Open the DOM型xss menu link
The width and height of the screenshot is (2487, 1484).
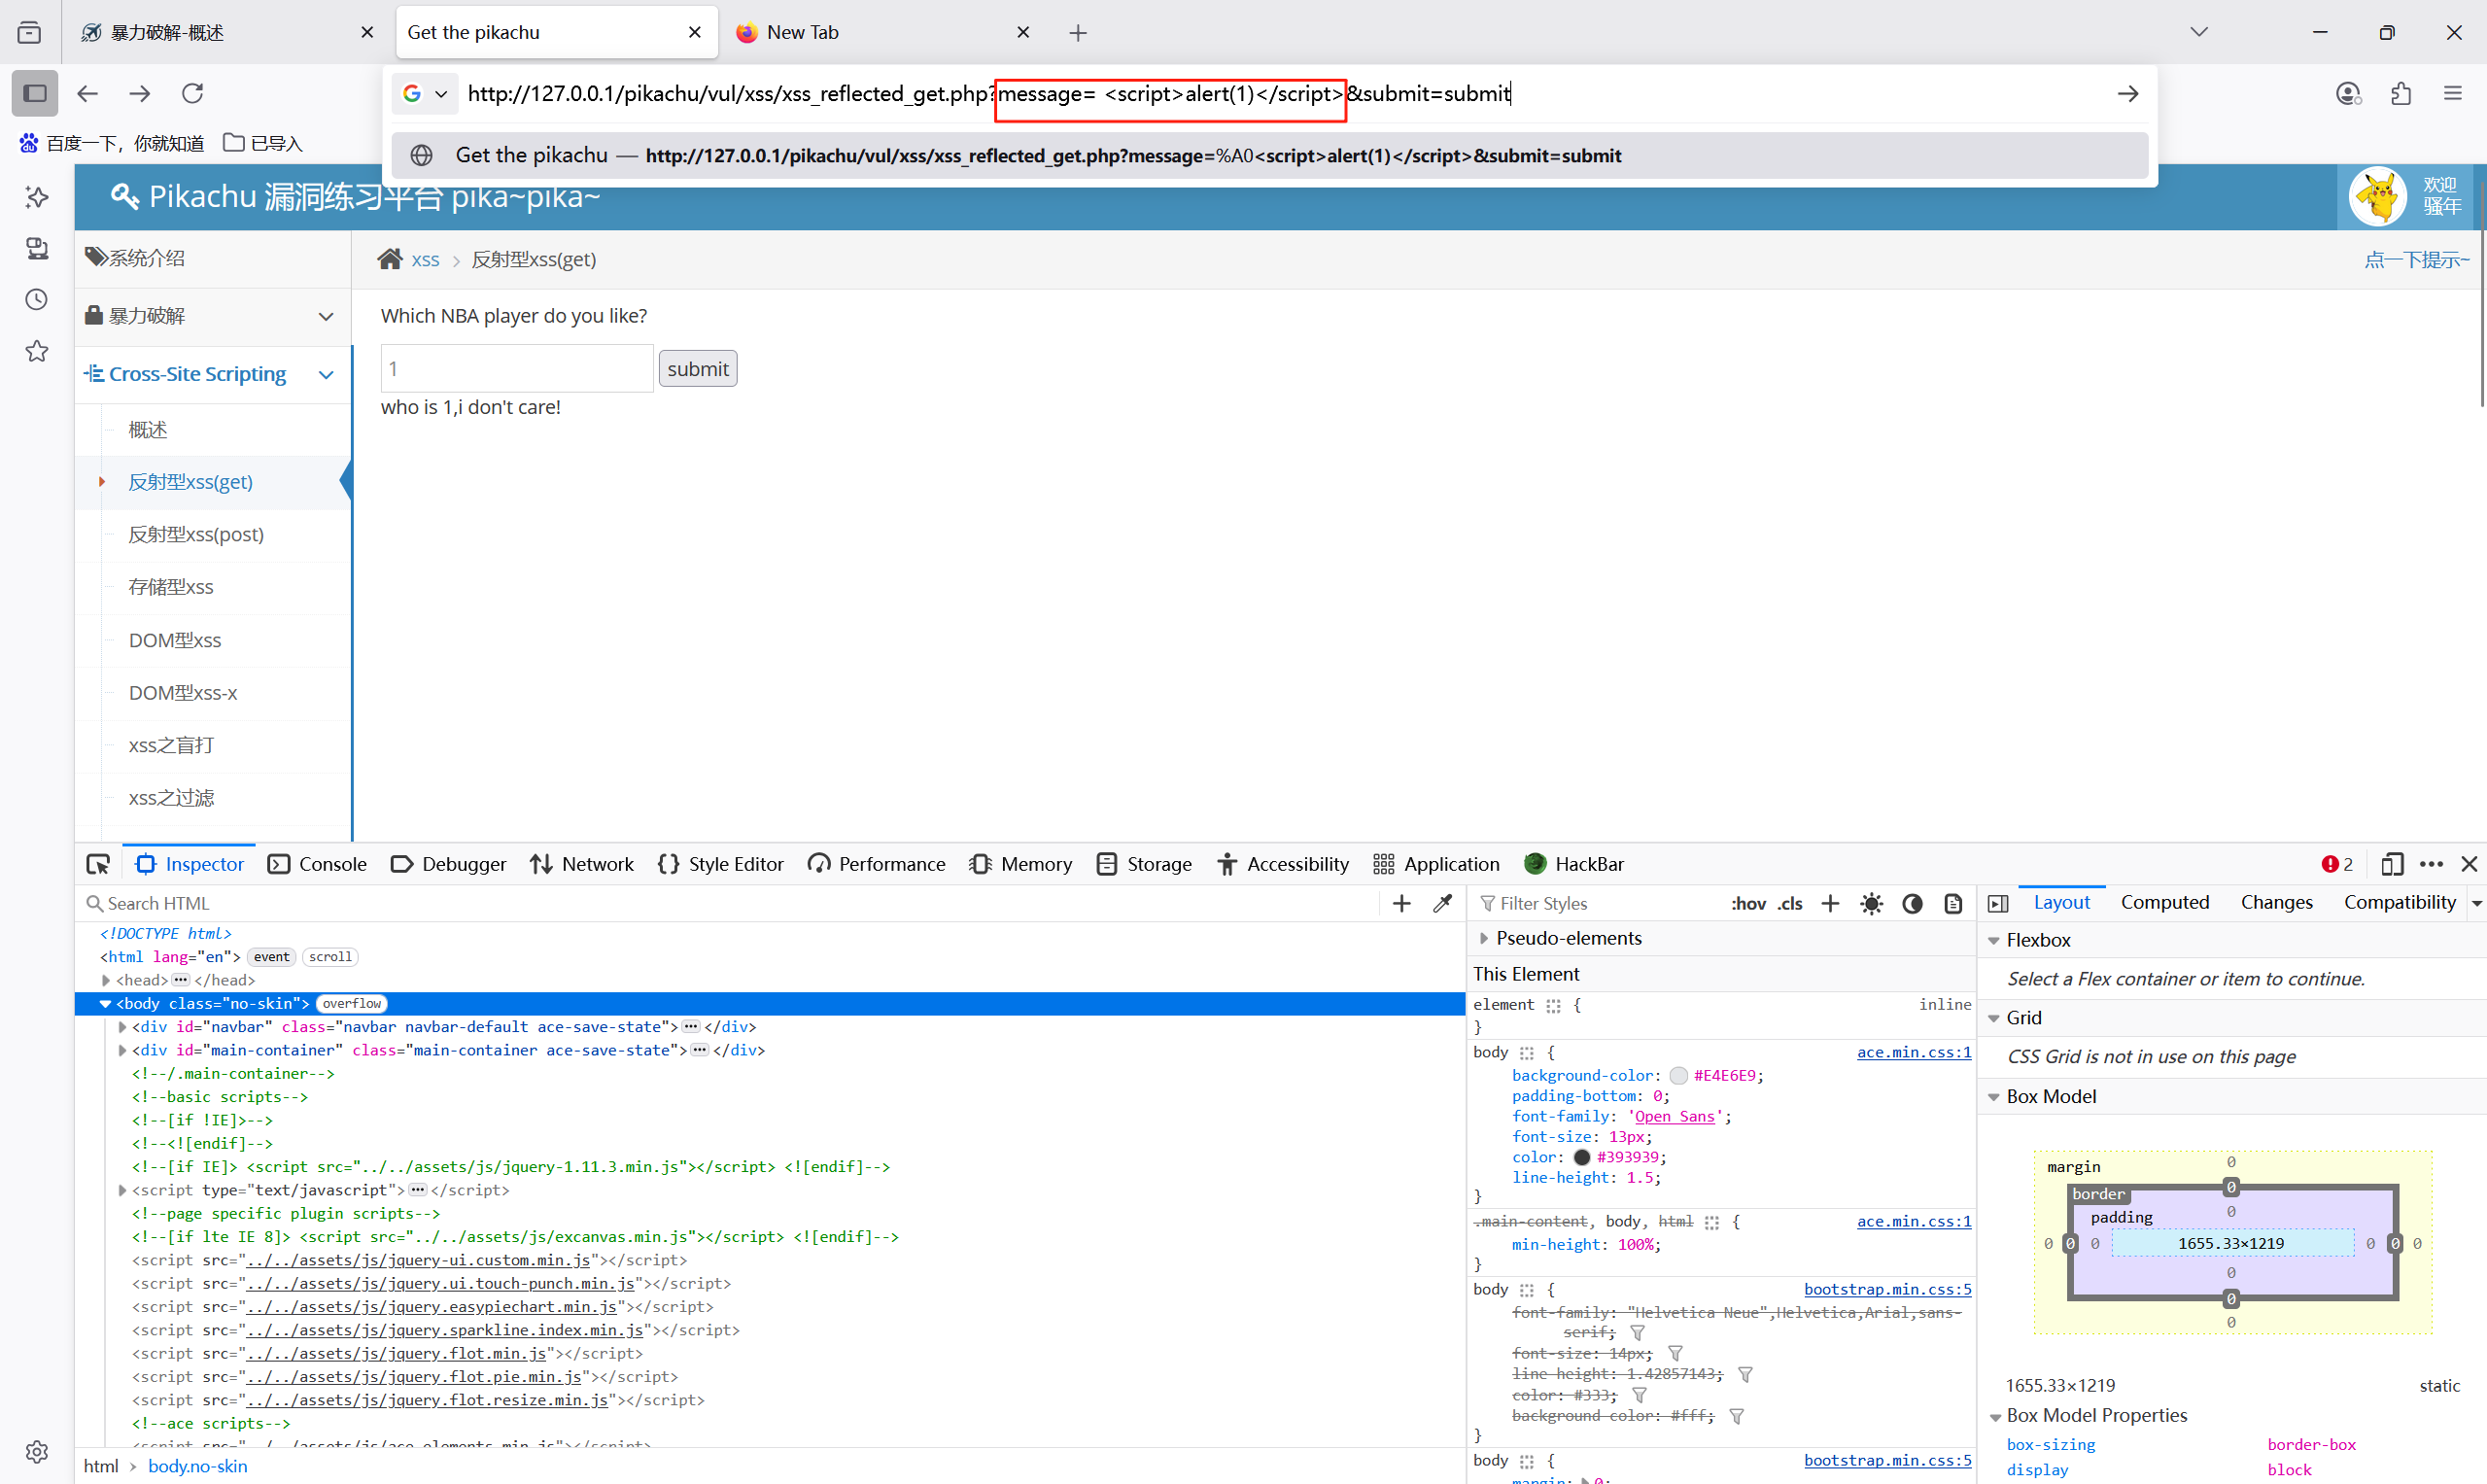pyautogui.click(x=175, y=640)
